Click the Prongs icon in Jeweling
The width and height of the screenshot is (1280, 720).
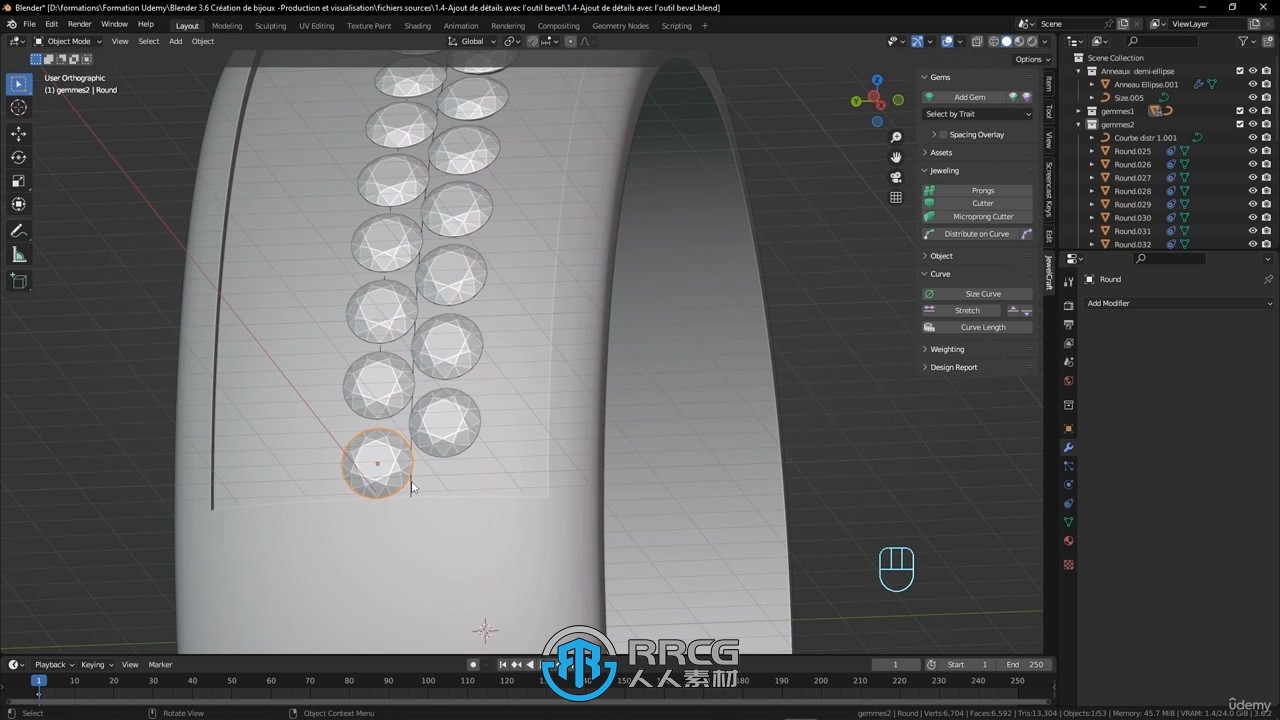(929, 190)
